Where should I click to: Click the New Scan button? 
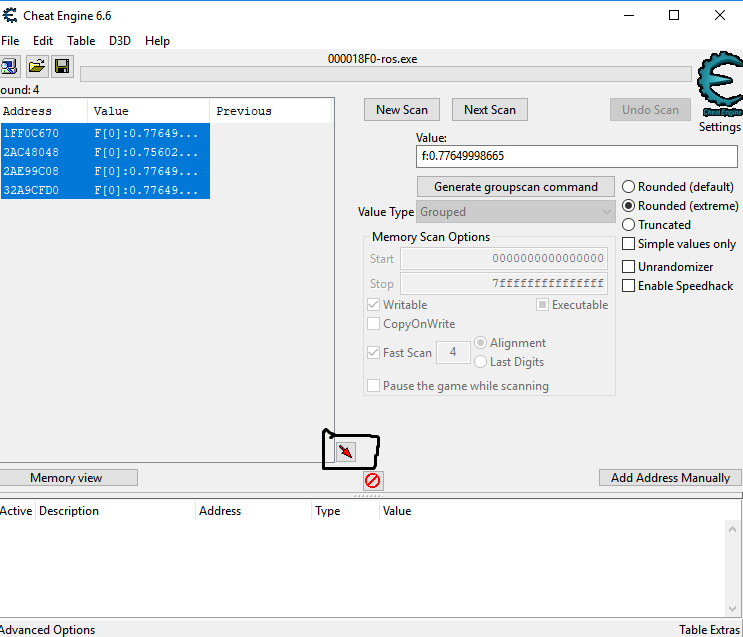tap(402, 110)
